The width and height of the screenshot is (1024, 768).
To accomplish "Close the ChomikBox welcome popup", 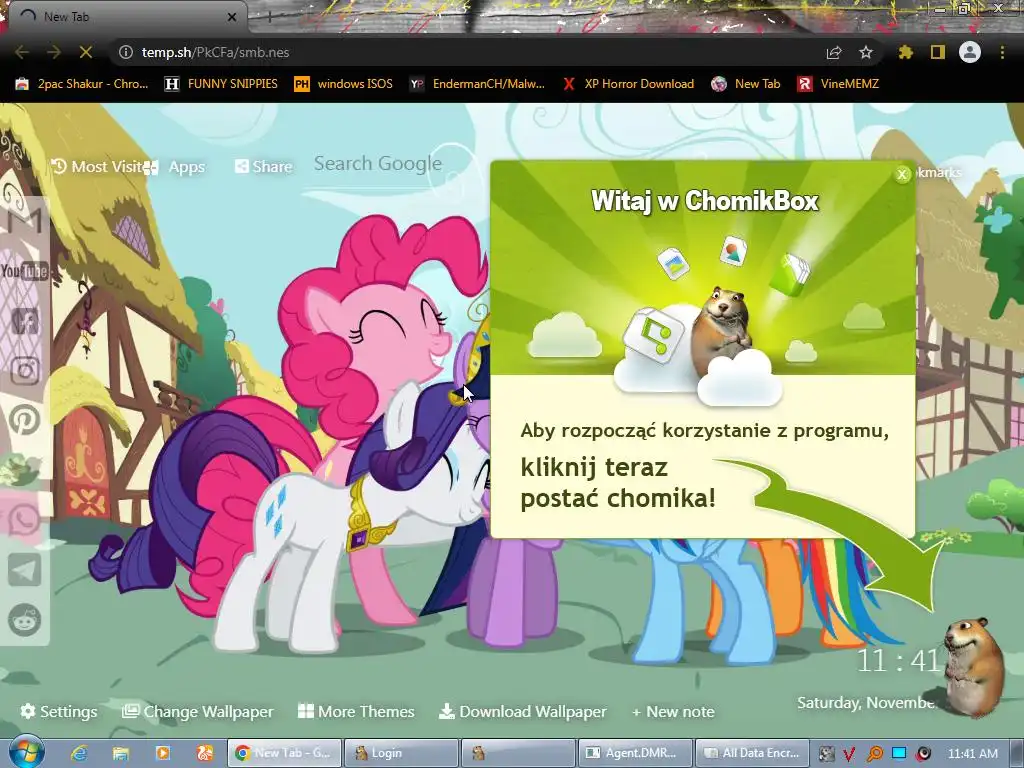I will [902, 174].
